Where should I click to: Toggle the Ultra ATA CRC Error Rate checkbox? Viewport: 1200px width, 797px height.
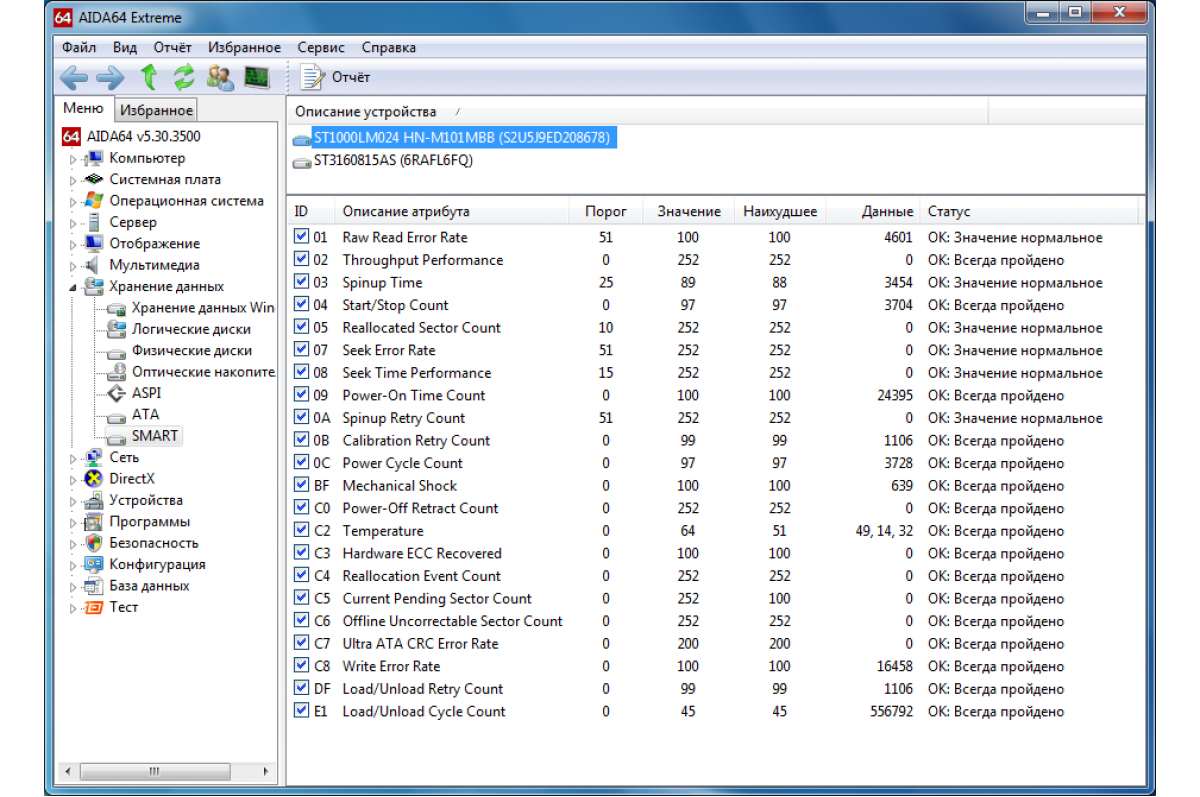[301, 643]
